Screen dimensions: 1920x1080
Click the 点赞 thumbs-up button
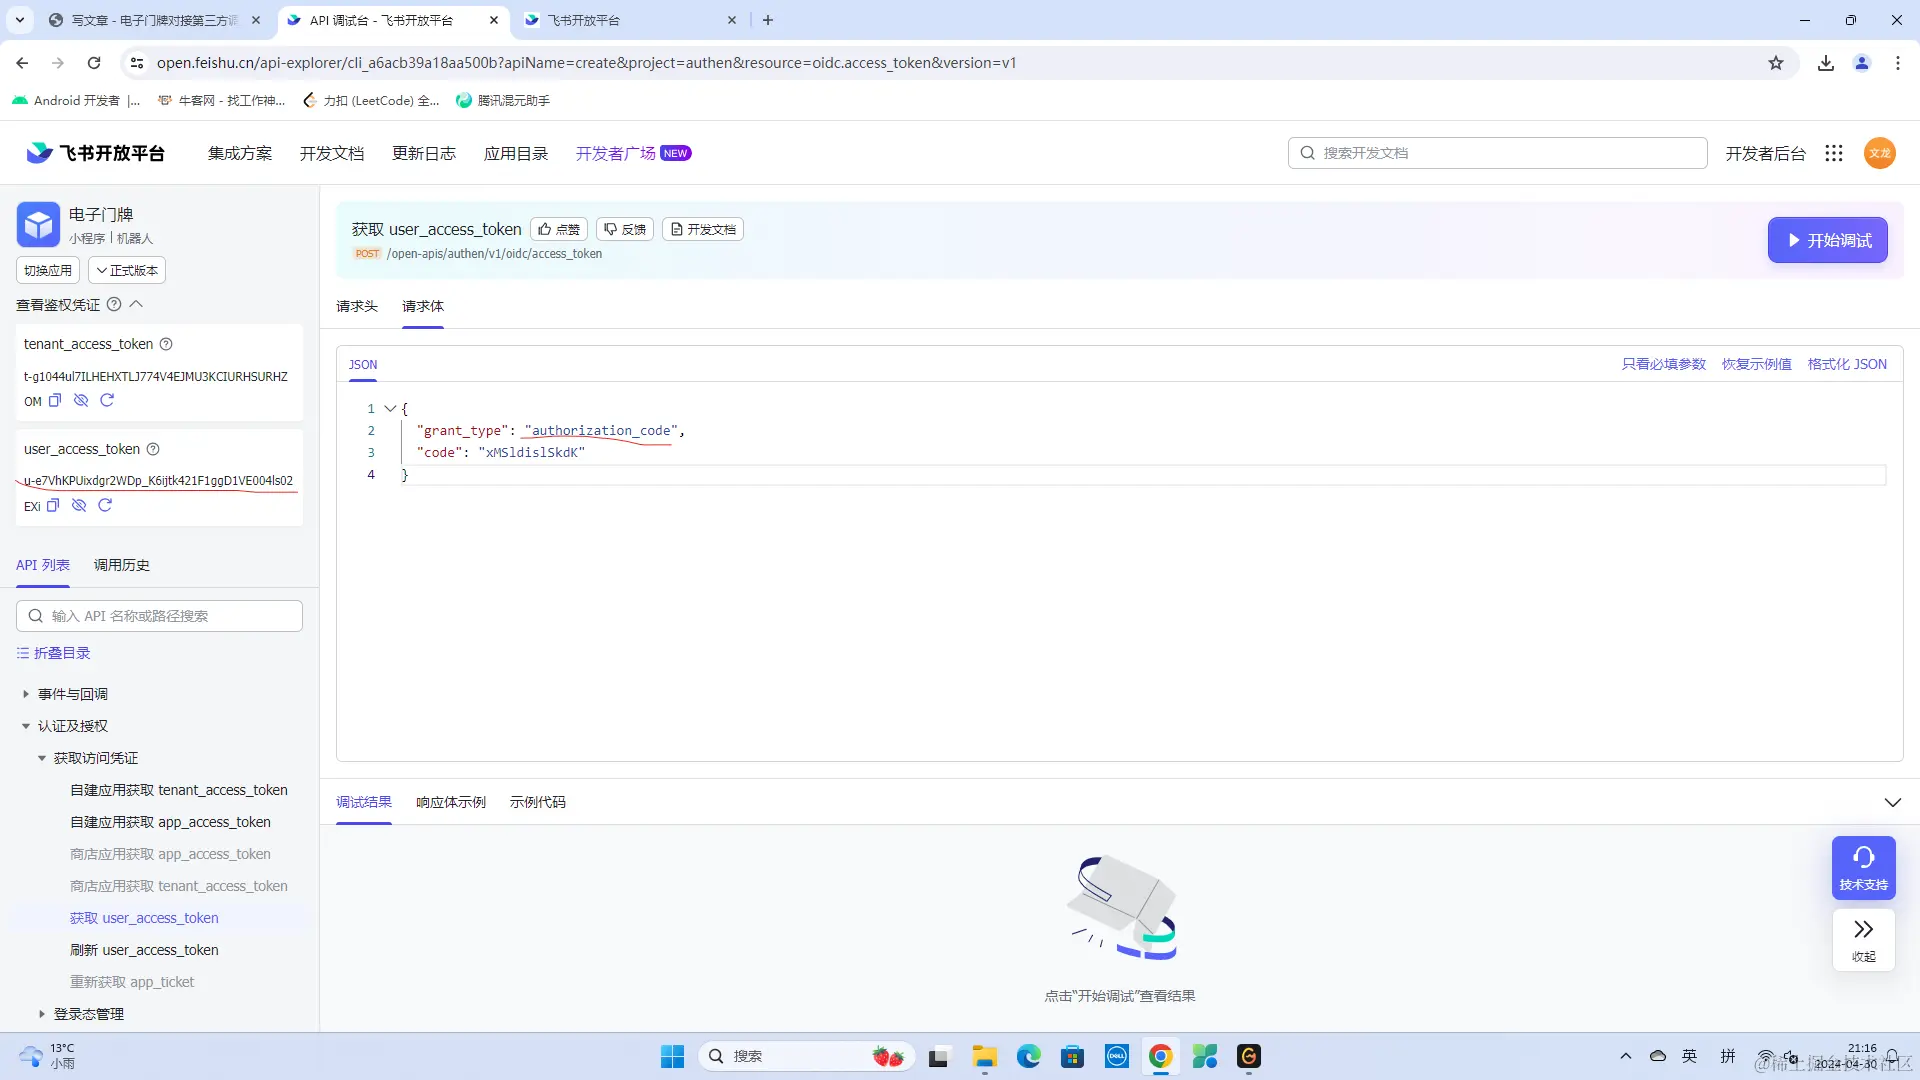[558, 229]
